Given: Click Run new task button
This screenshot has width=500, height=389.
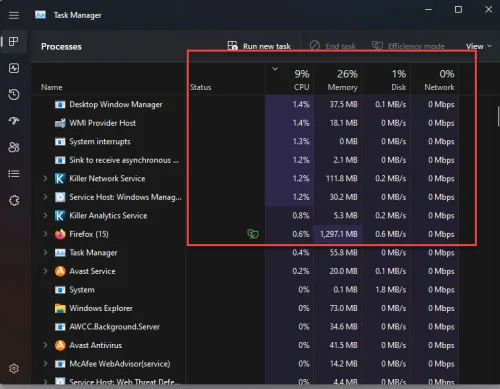Looking at the screenshot, I should (259, 46).
